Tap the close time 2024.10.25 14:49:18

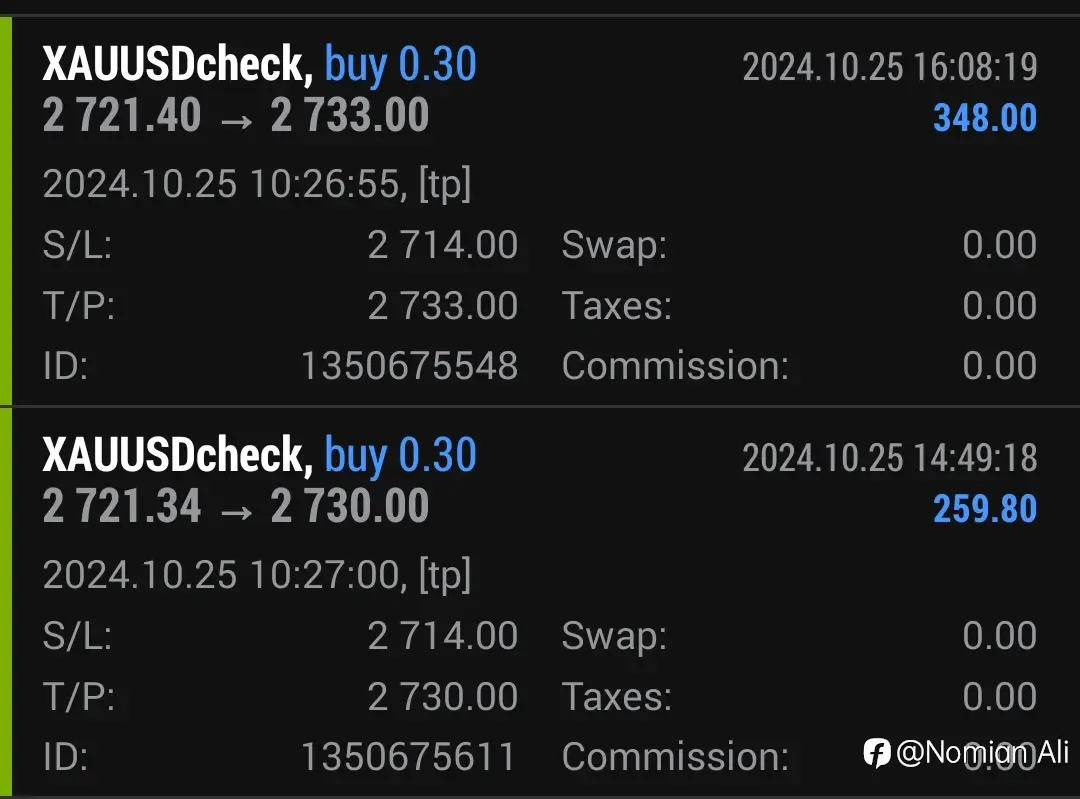[890, 458]
